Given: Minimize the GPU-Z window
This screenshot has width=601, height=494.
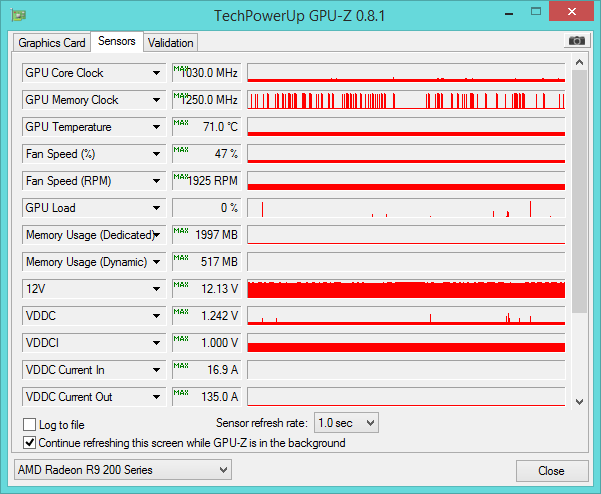Looking at the screenshot, I should pyautogui.click(x=509, y=14).
